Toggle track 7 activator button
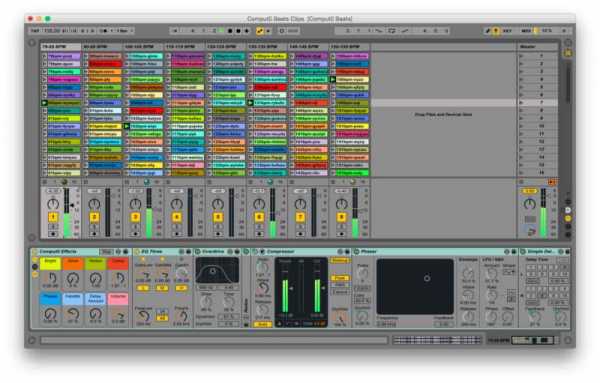 [300, 217]
